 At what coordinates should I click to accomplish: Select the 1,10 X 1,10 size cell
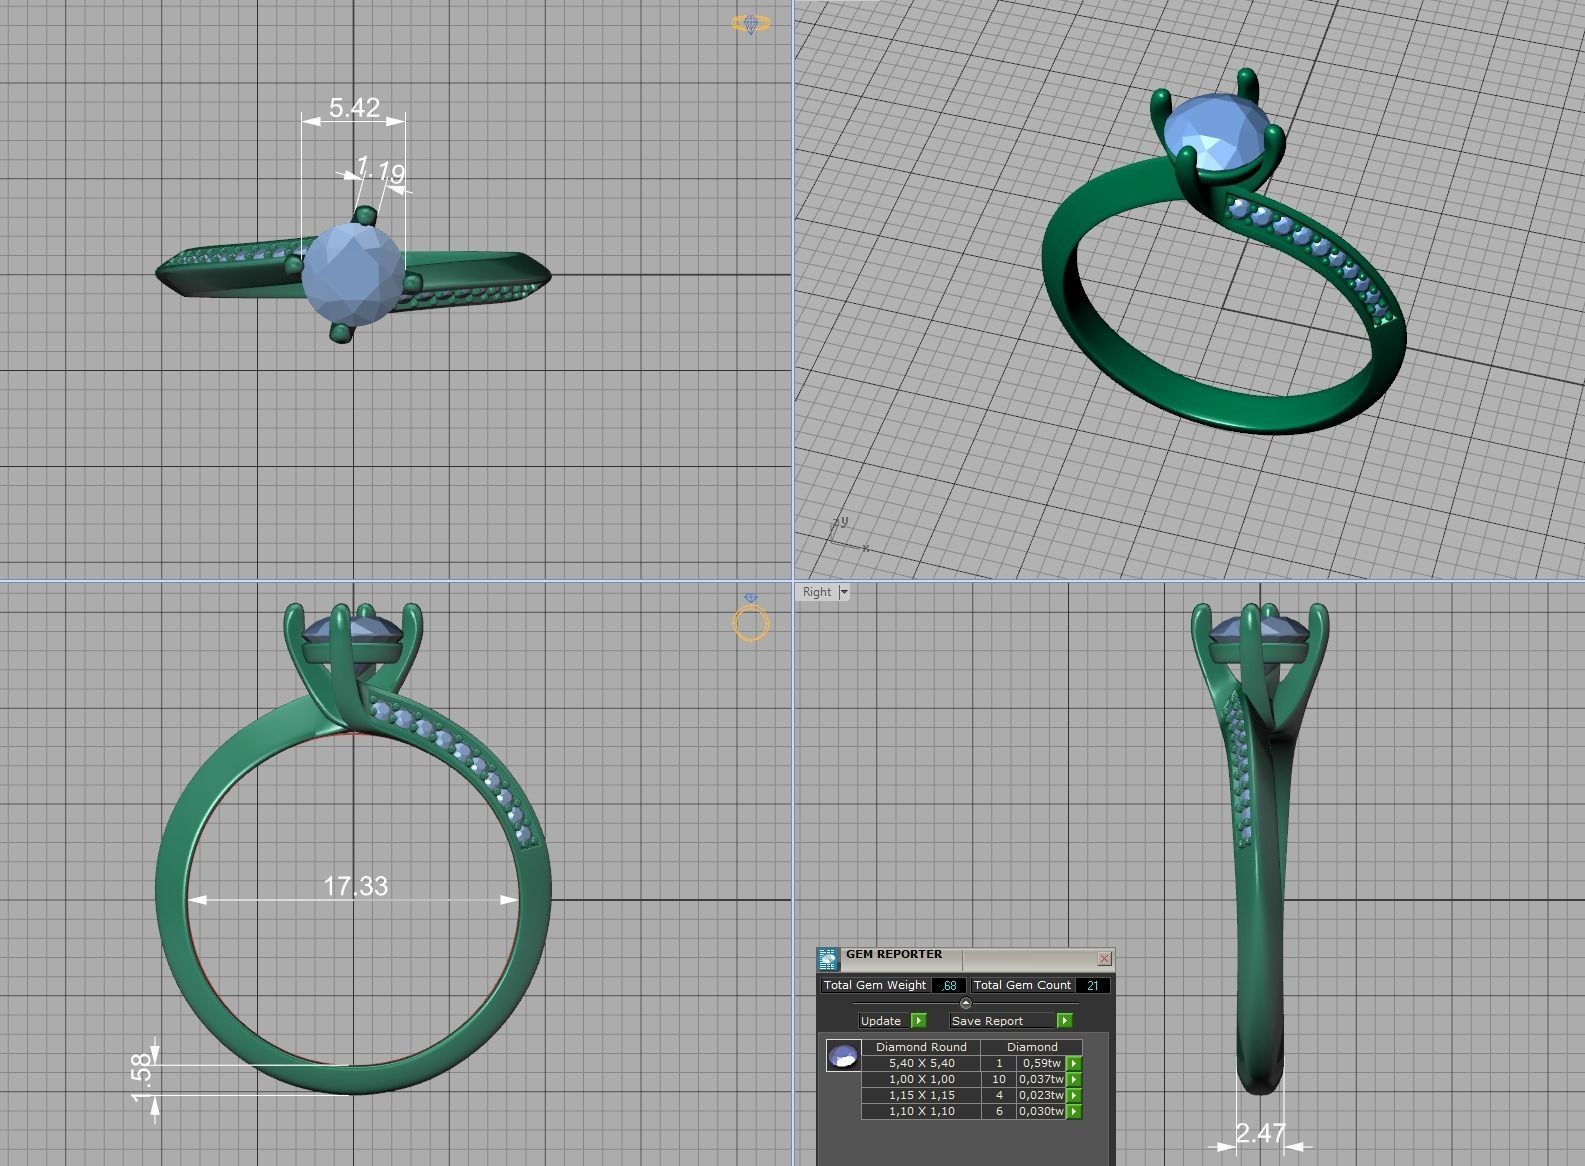point(921,1111)
